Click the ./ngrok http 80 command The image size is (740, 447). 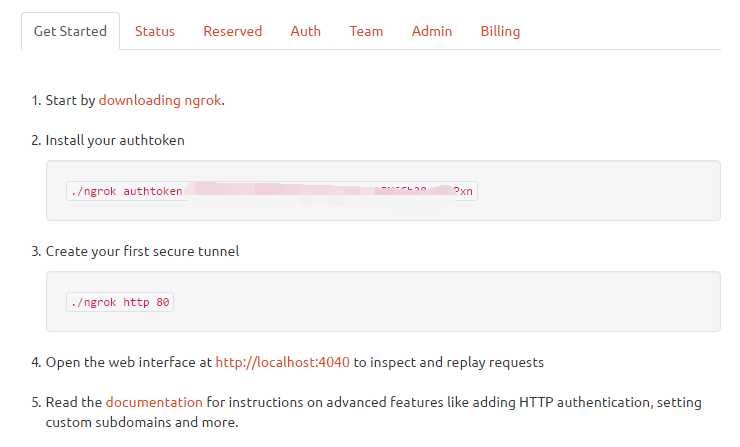pyautogui.click(x=120, y=302)
